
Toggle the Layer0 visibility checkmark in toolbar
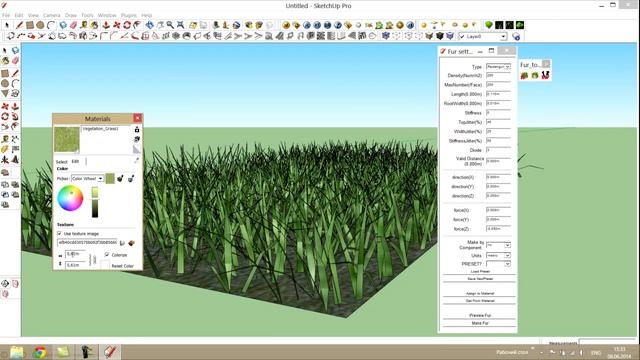[462, 36]
